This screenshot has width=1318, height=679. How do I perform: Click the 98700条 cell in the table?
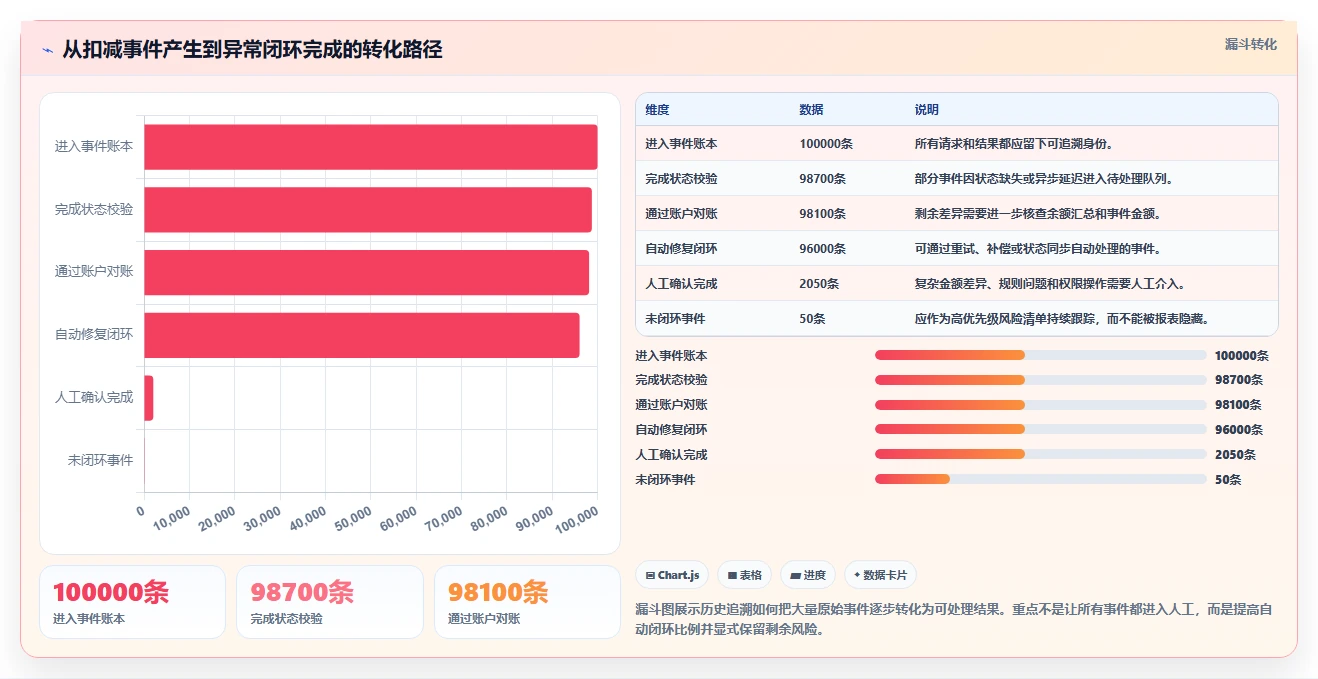coord(822,179)
